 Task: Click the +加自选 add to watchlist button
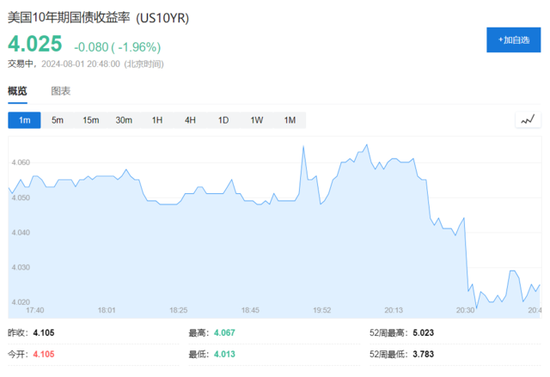click(514, 40)
